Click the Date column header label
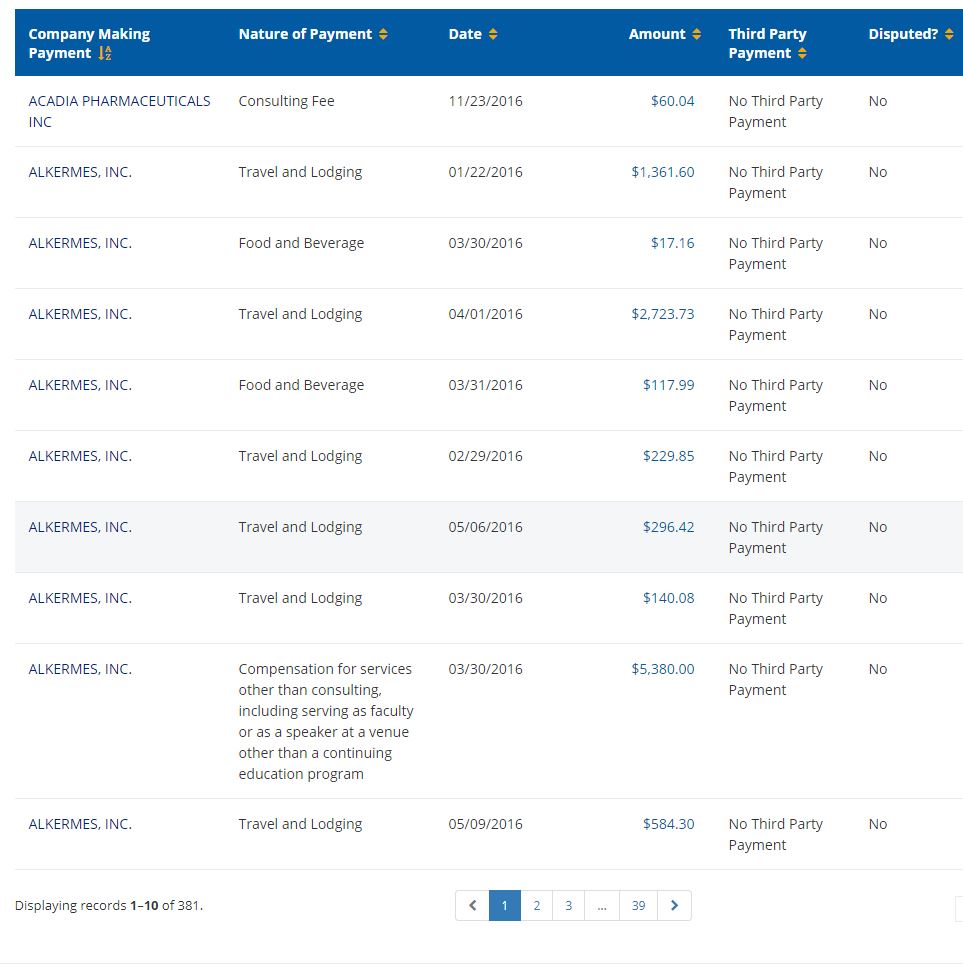Screen dimensions: 963x974 coord(465,34)
